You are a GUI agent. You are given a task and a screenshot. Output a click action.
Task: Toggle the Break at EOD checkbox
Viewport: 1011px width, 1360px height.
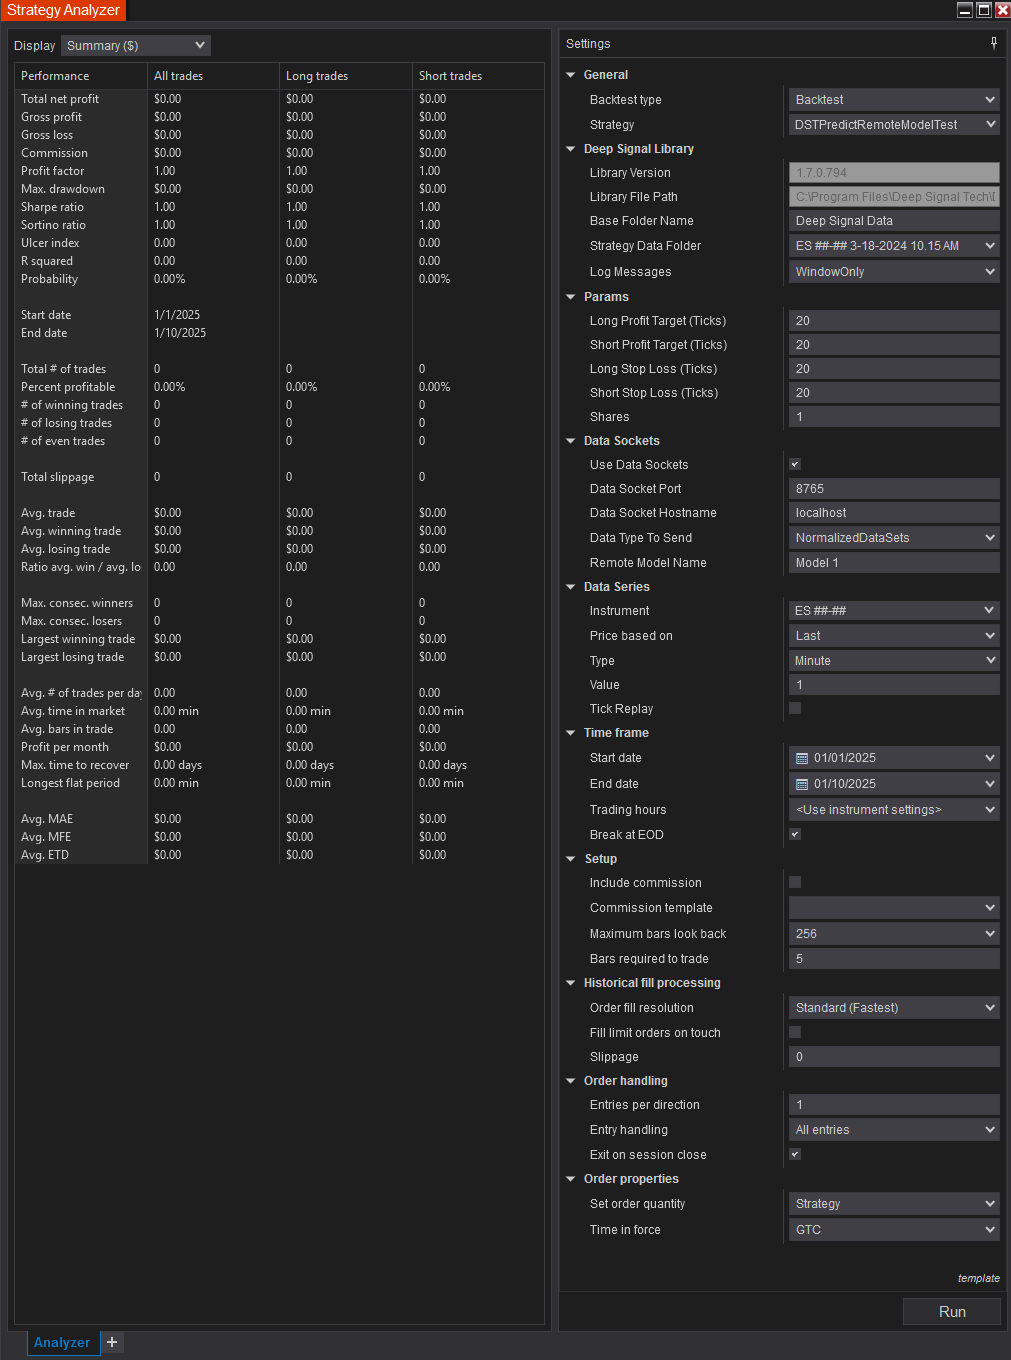coord(795,834)
